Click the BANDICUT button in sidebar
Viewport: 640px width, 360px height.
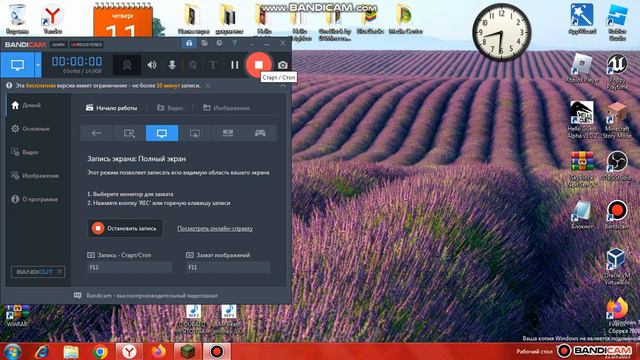point(38,272)
